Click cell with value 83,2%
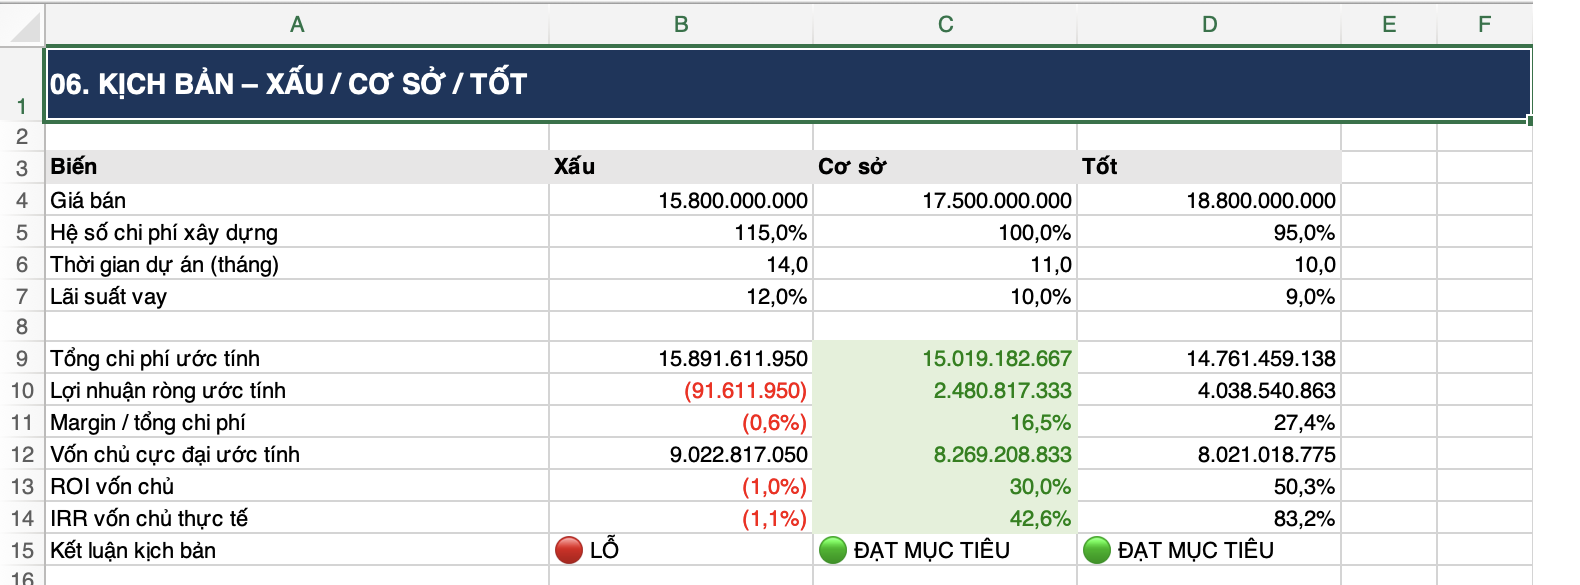The height and width of the screenshot is (585, 1580). (1209, 518)
